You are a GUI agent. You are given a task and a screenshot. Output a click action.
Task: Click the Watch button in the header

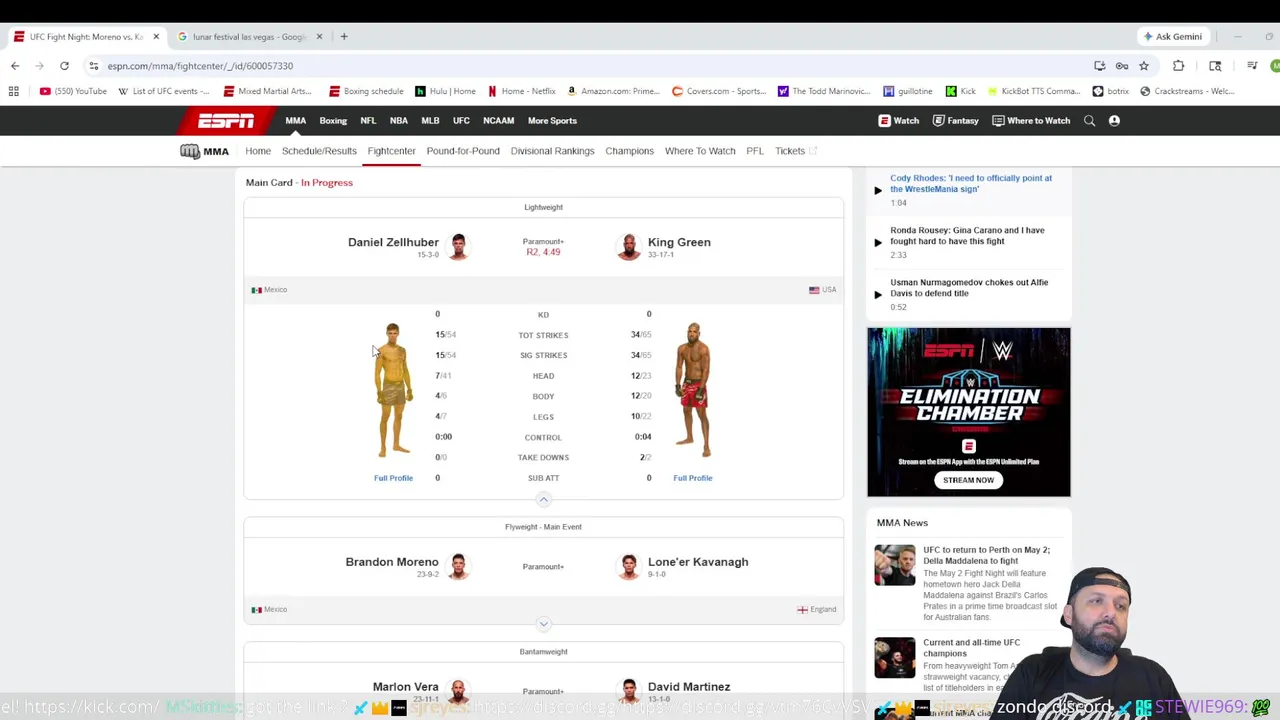898,121
